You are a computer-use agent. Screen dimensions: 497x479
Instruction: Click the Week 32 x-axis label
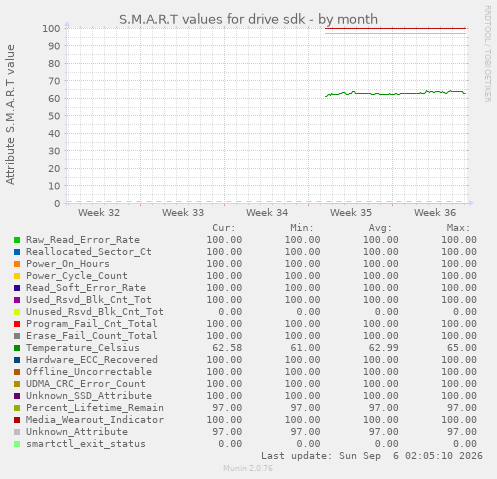point(99,213)
